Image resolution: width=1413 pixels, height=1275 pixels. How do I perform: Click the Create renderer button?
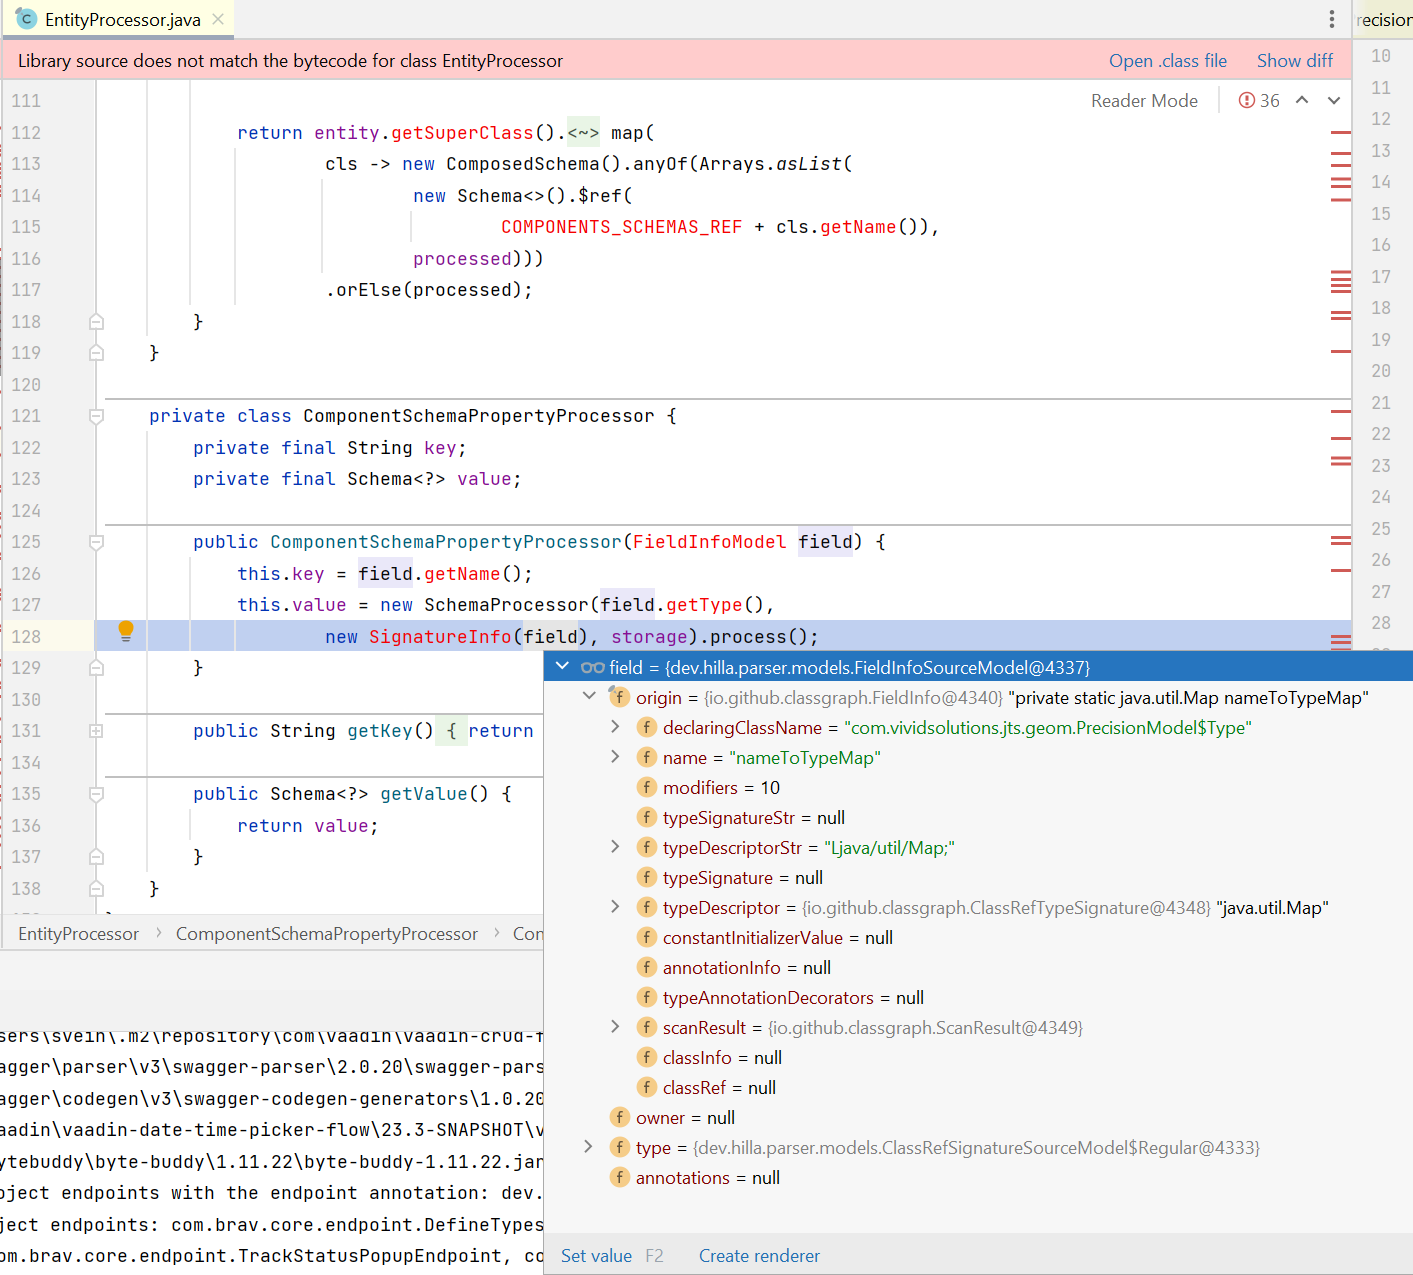pyautogui.click(x=758, y=1255)
